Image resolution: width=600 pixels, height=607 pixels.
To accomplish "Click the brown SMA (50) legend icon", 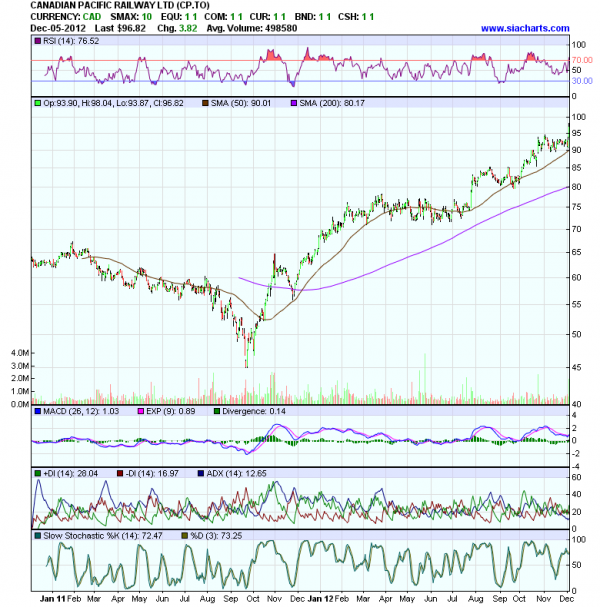I will pyautogui.click(x=203, y=103).
